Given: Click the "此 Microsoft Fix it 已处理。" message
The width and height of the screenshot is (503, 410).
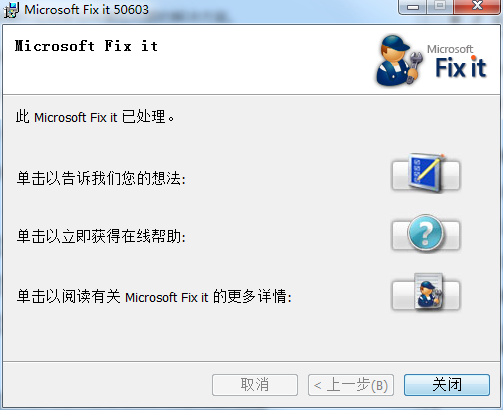Looking at the screenshot, I should 95,117.
